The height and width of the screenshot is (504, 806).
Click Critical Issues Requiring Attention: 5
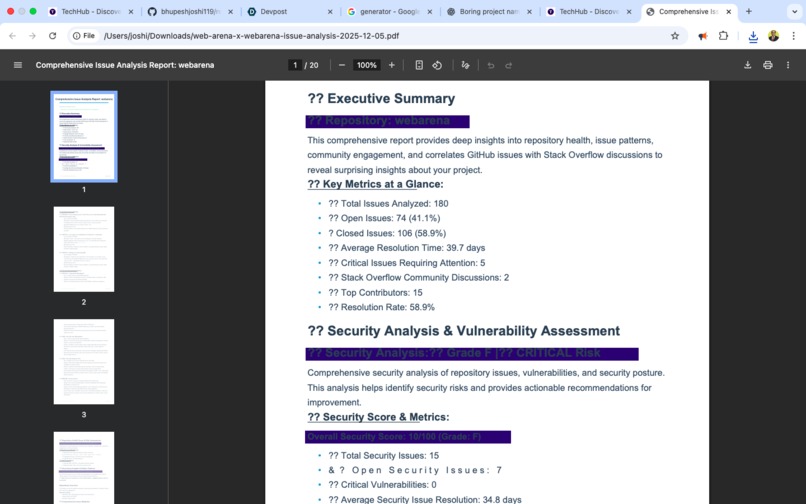point(407,263)
